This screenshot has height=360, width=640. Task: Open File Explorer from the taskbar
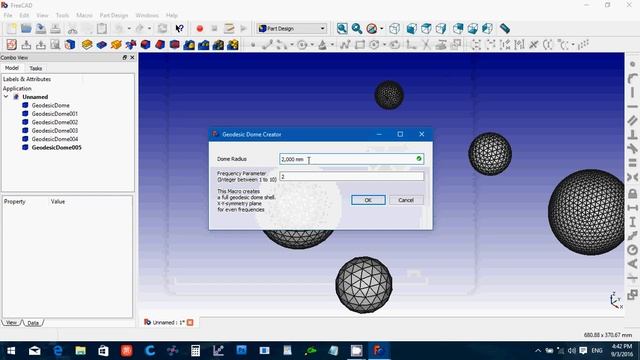[80, 351]
